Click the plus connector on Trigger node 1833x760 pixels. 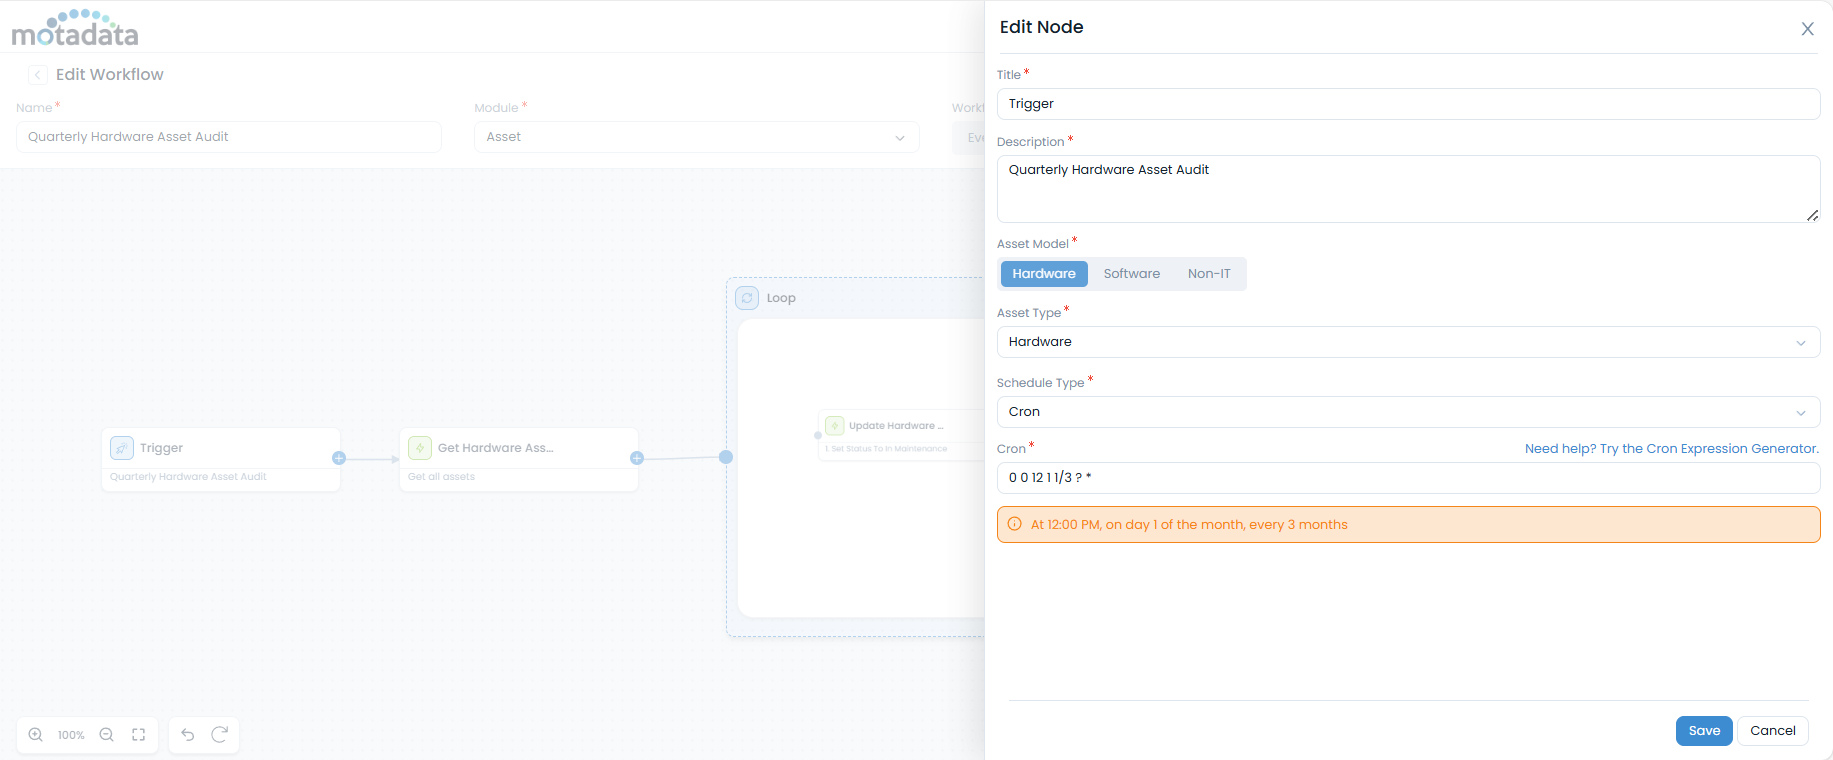coord(339,458)
